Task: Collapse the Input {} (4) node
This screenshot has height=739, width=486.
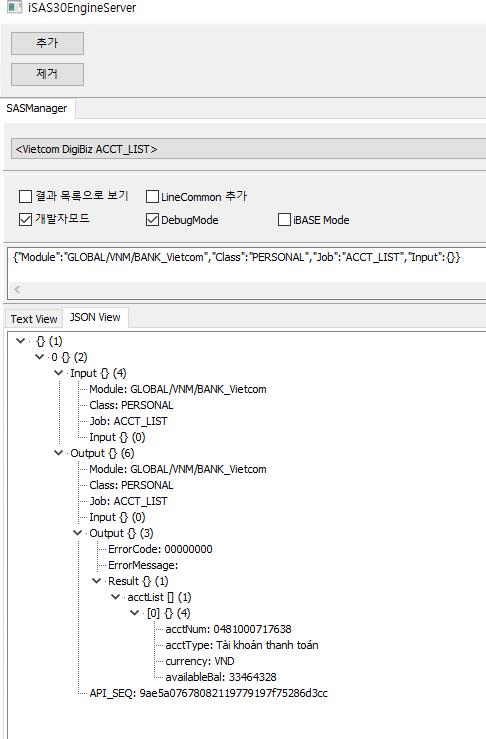Action: [x=58, y=373]
